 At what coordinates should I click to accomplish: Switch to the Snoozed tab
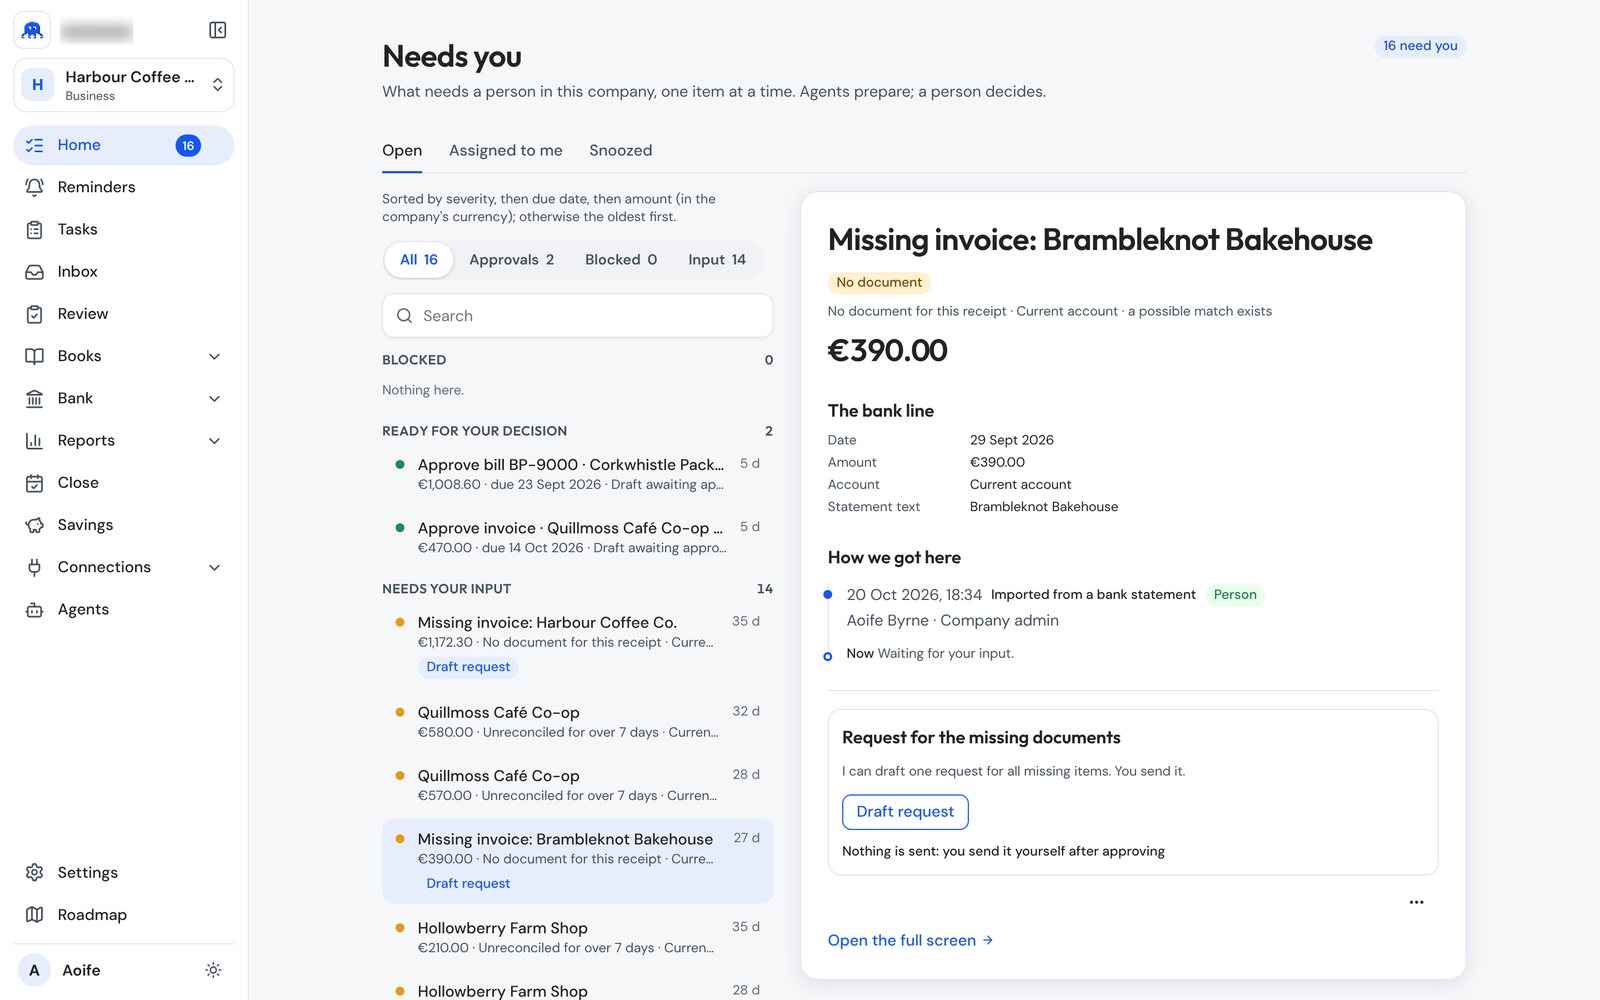621,150
